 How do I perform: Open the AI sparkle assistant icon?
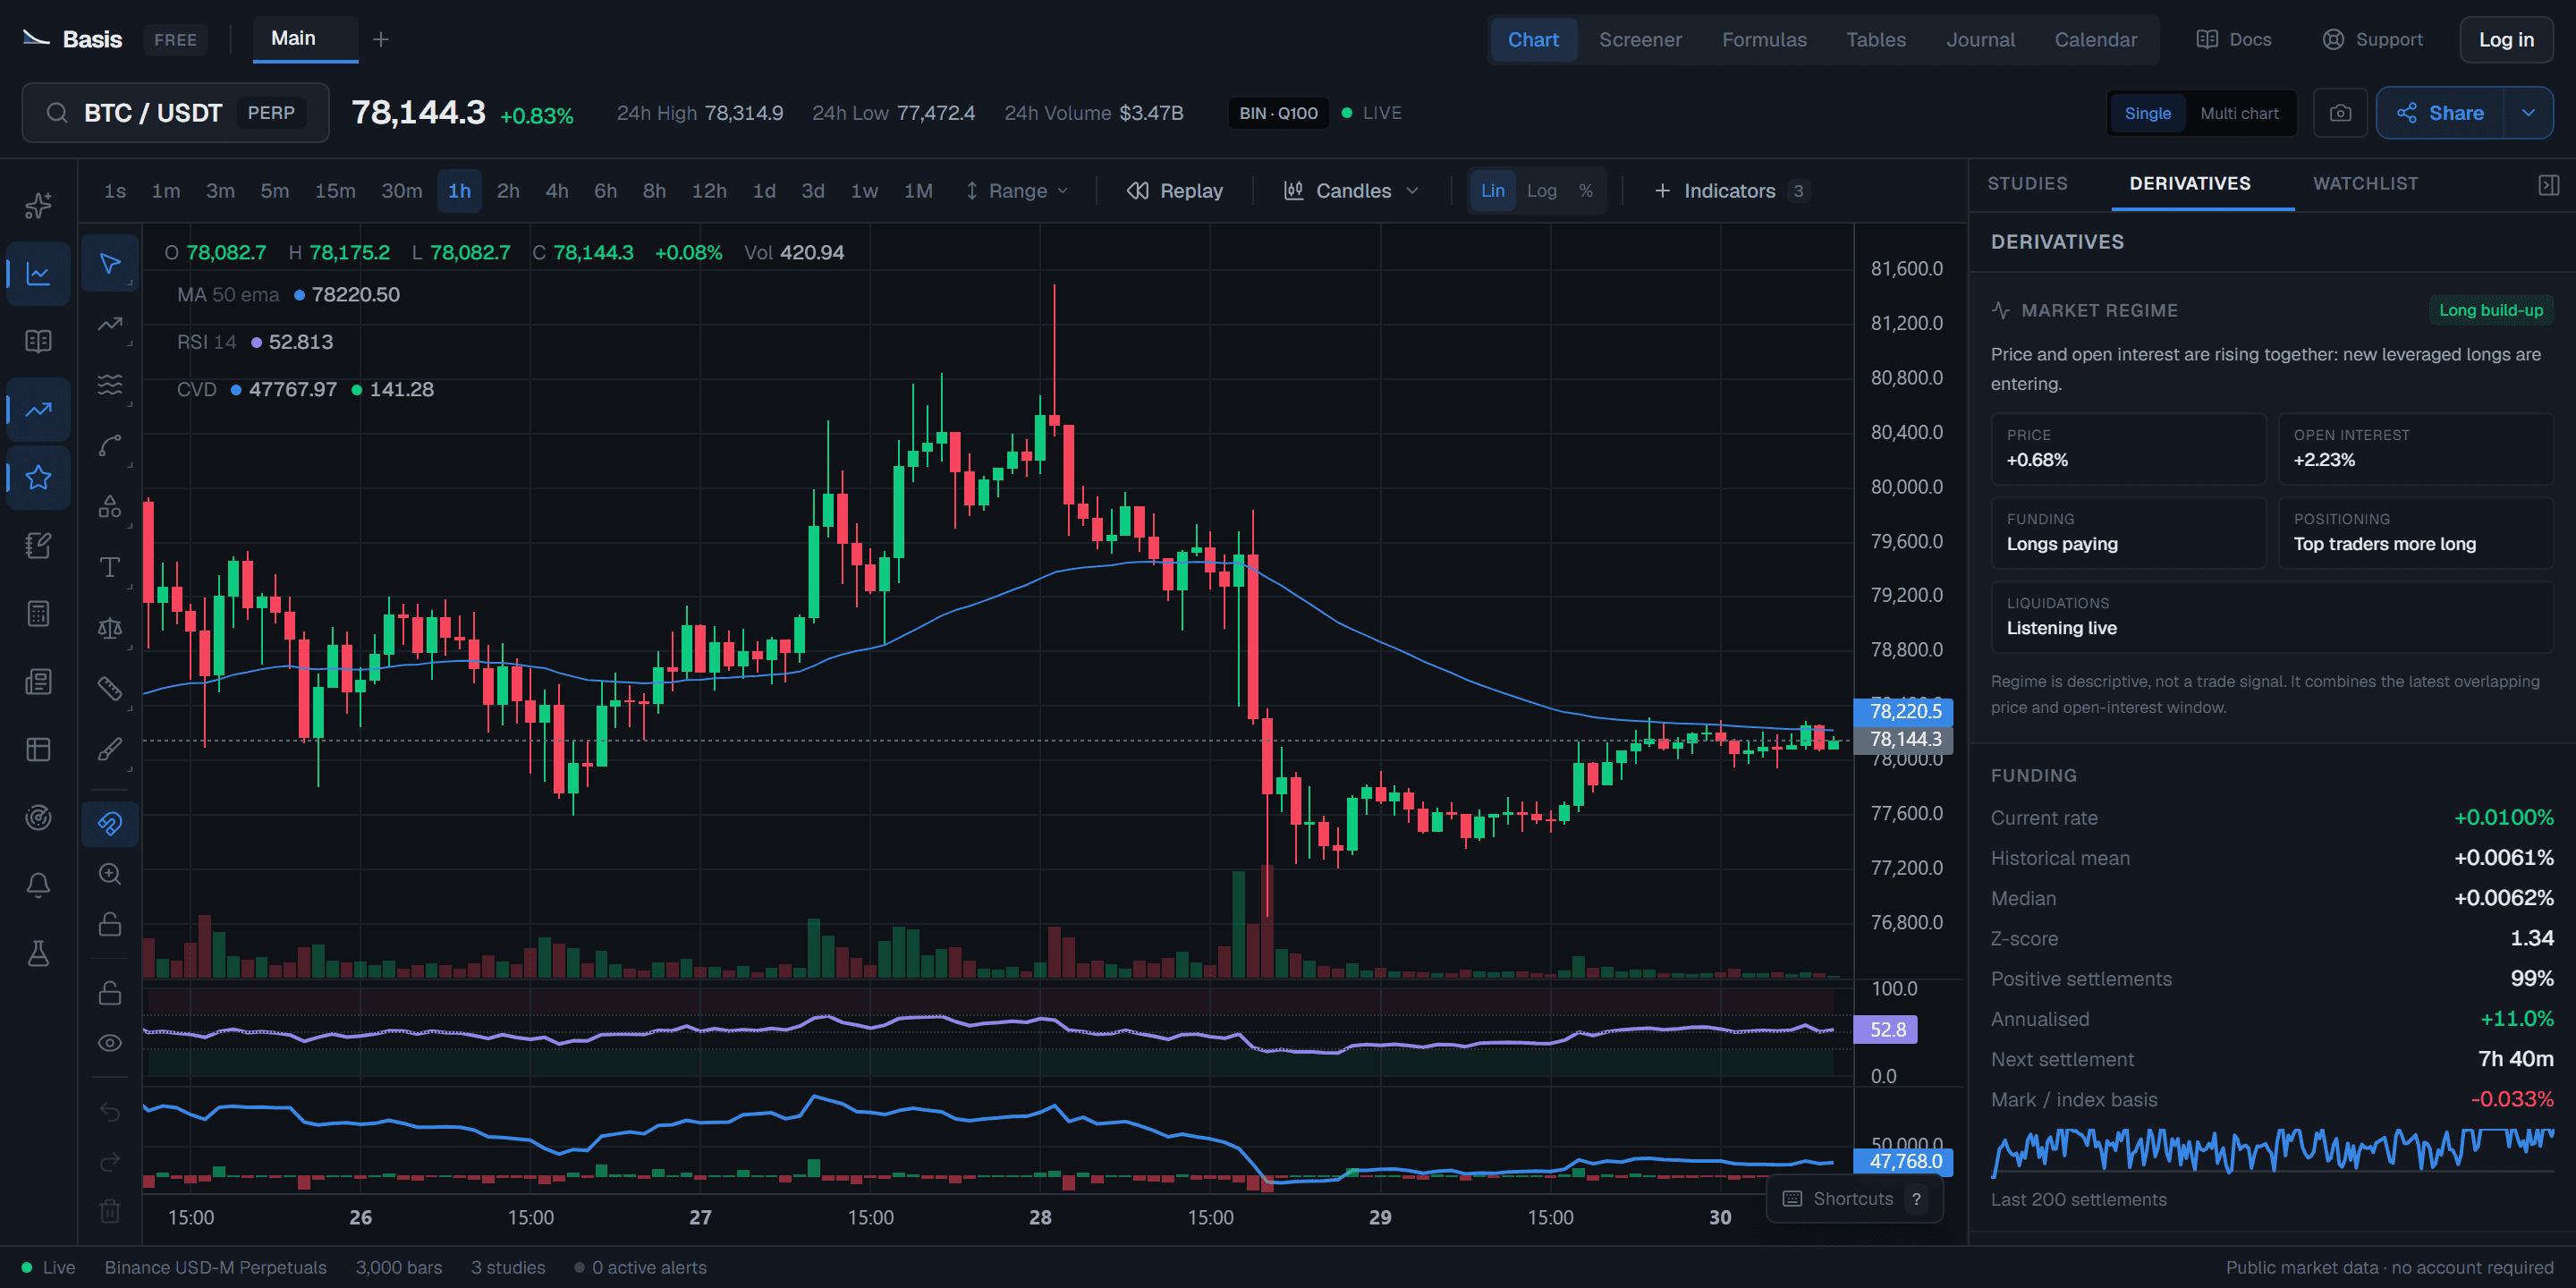click(x=38, y=205)
